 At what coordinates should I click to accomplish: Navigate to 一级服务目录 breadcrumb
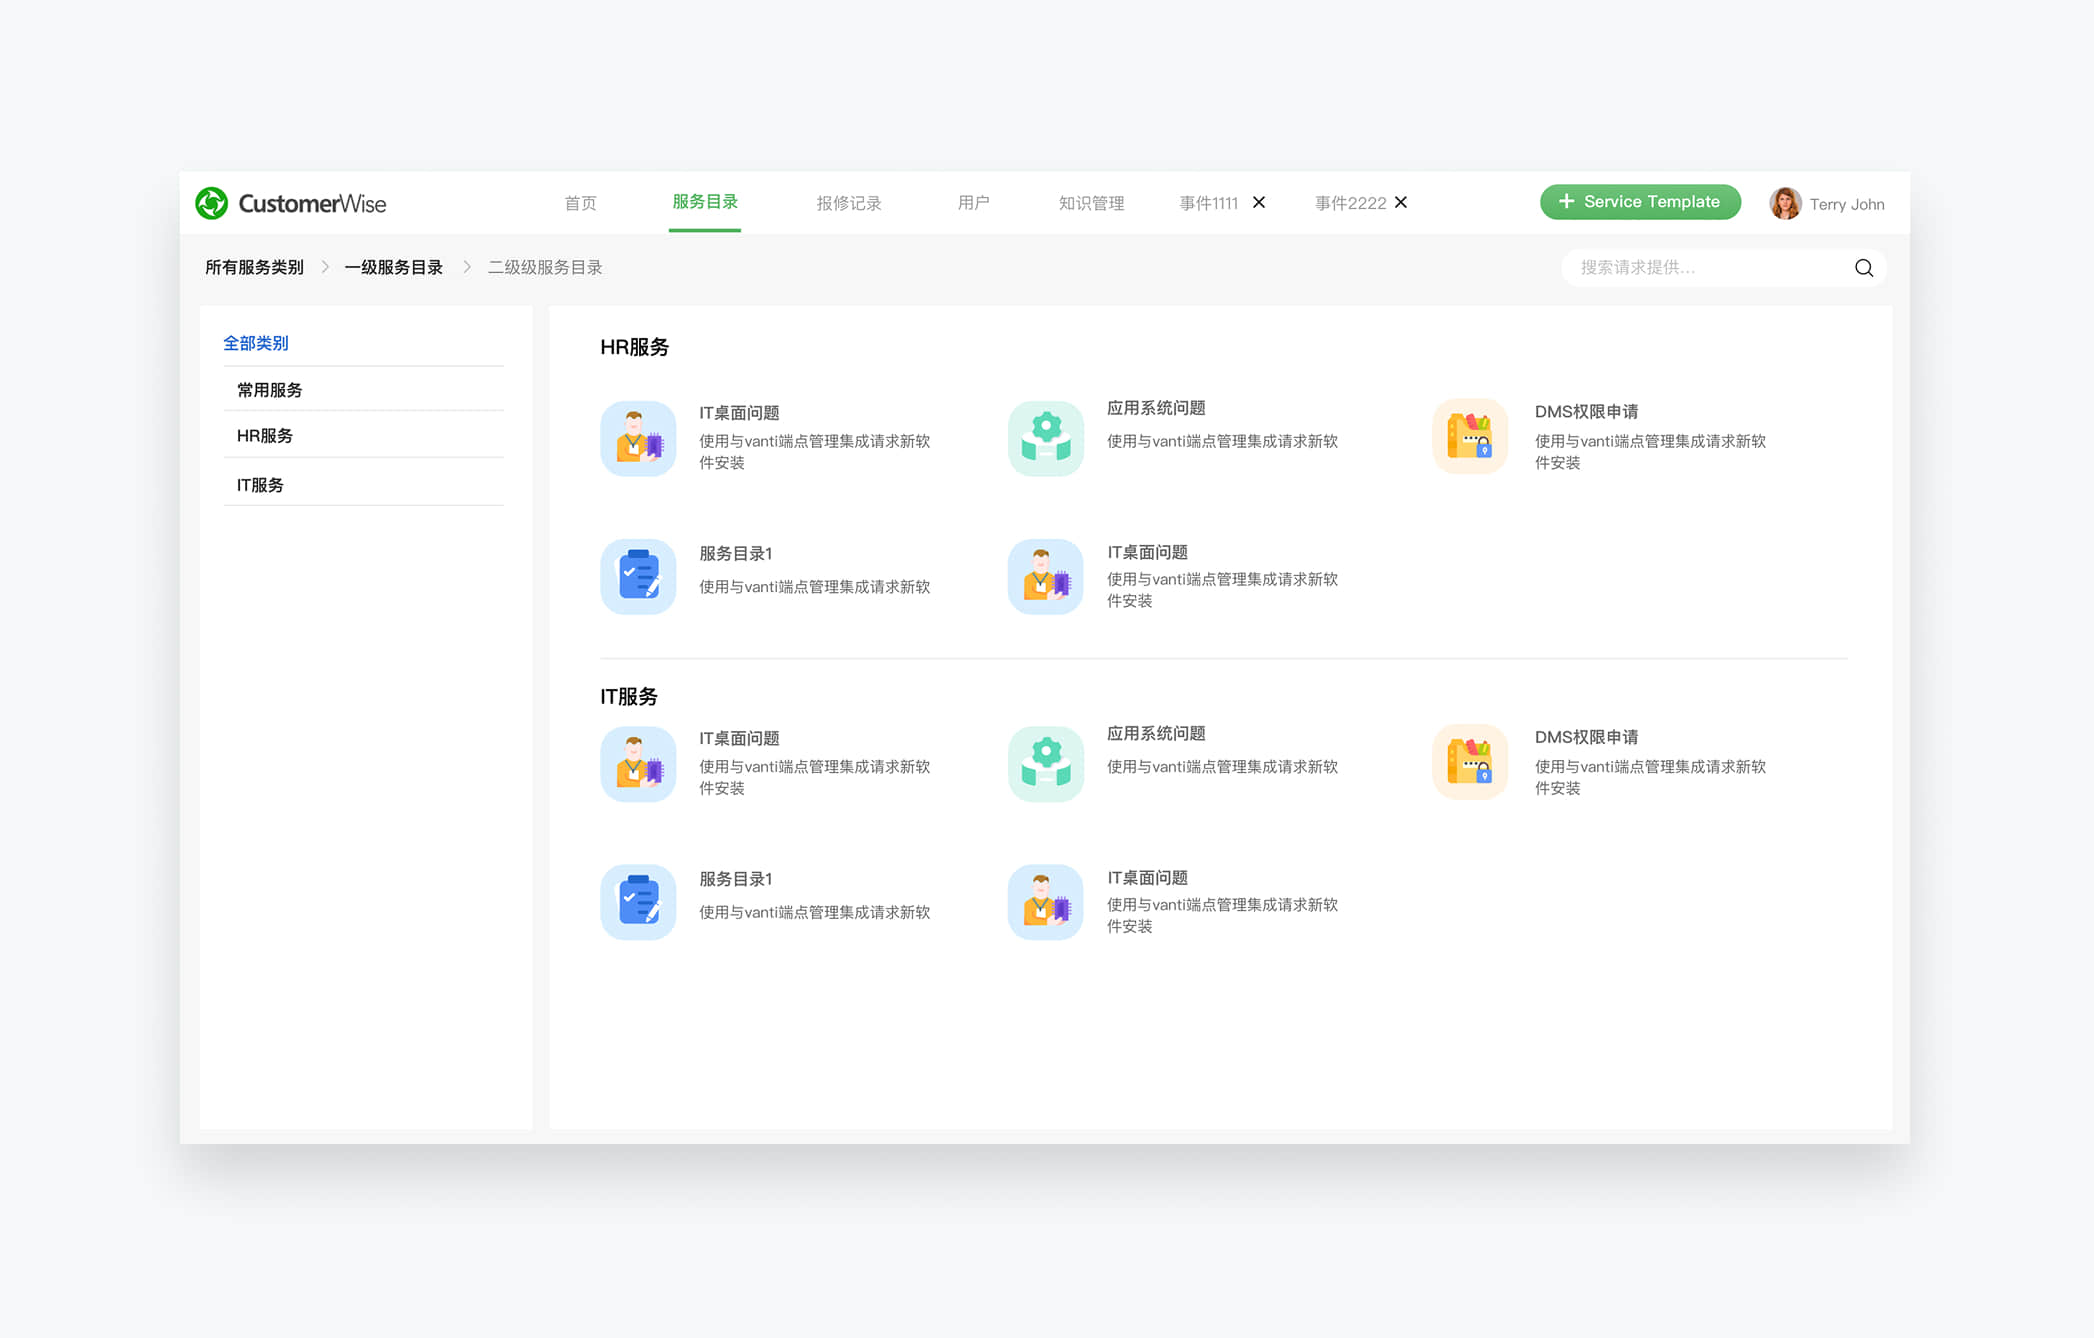pyautogui.click(x=393, y=267)
